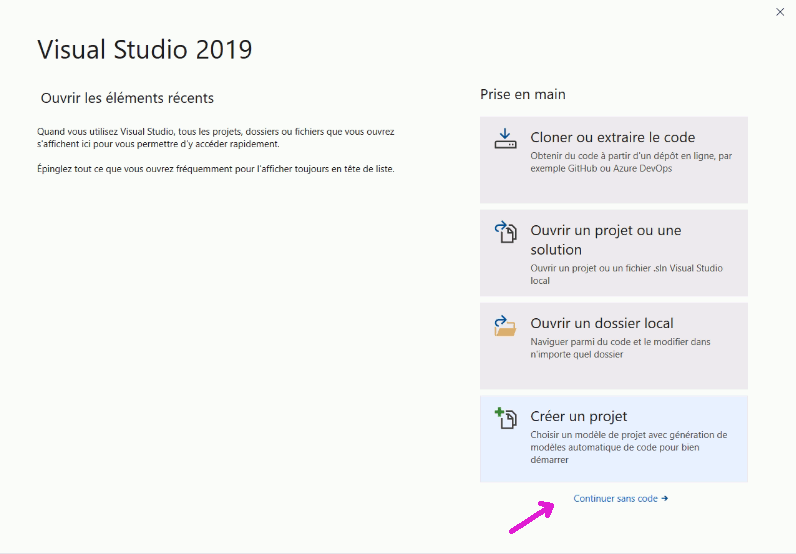The width and height of the screenshot is (796, 554).
Task: Click the open project or solution icon
Action: coord(505,232)
